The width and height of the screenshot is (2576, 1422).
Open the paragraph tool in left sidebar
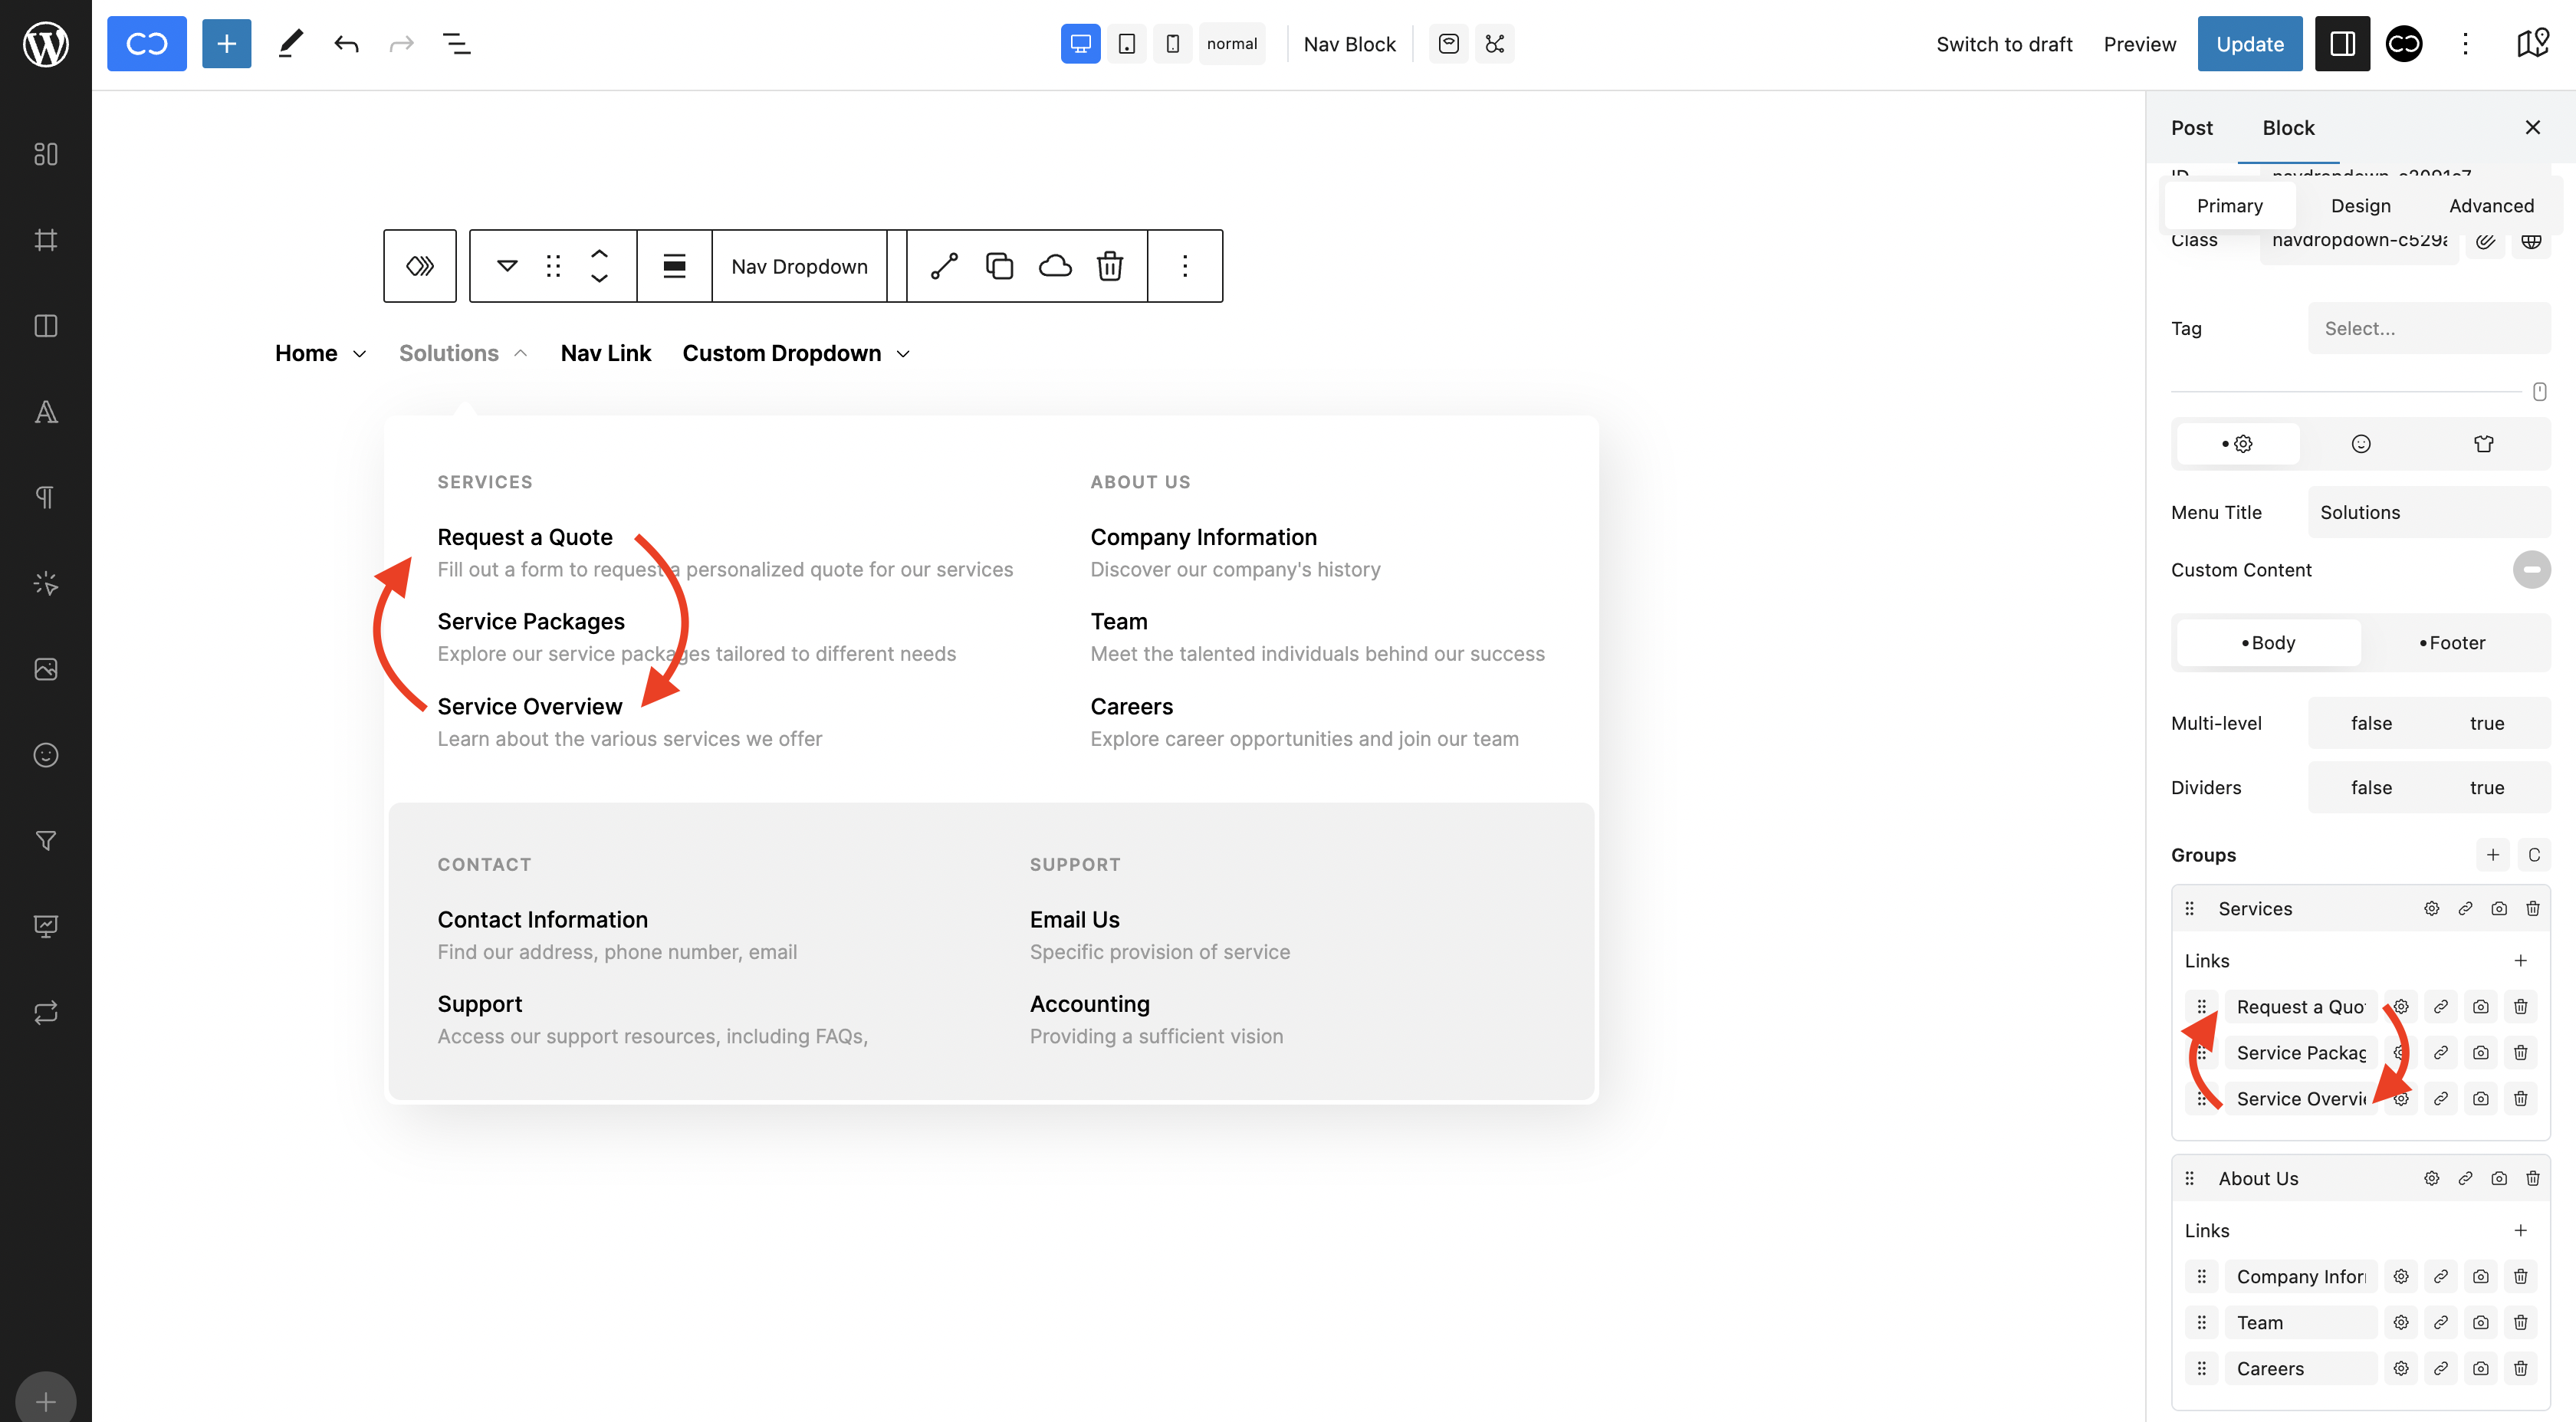pos(45,497)
